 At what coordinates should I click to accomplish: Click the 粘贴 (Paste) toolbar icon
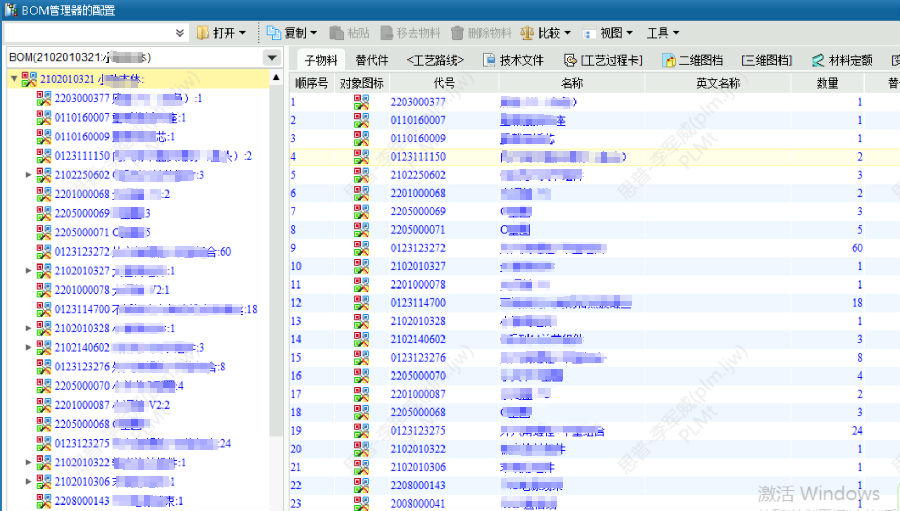pyautogui.click(x=337, y=33)
